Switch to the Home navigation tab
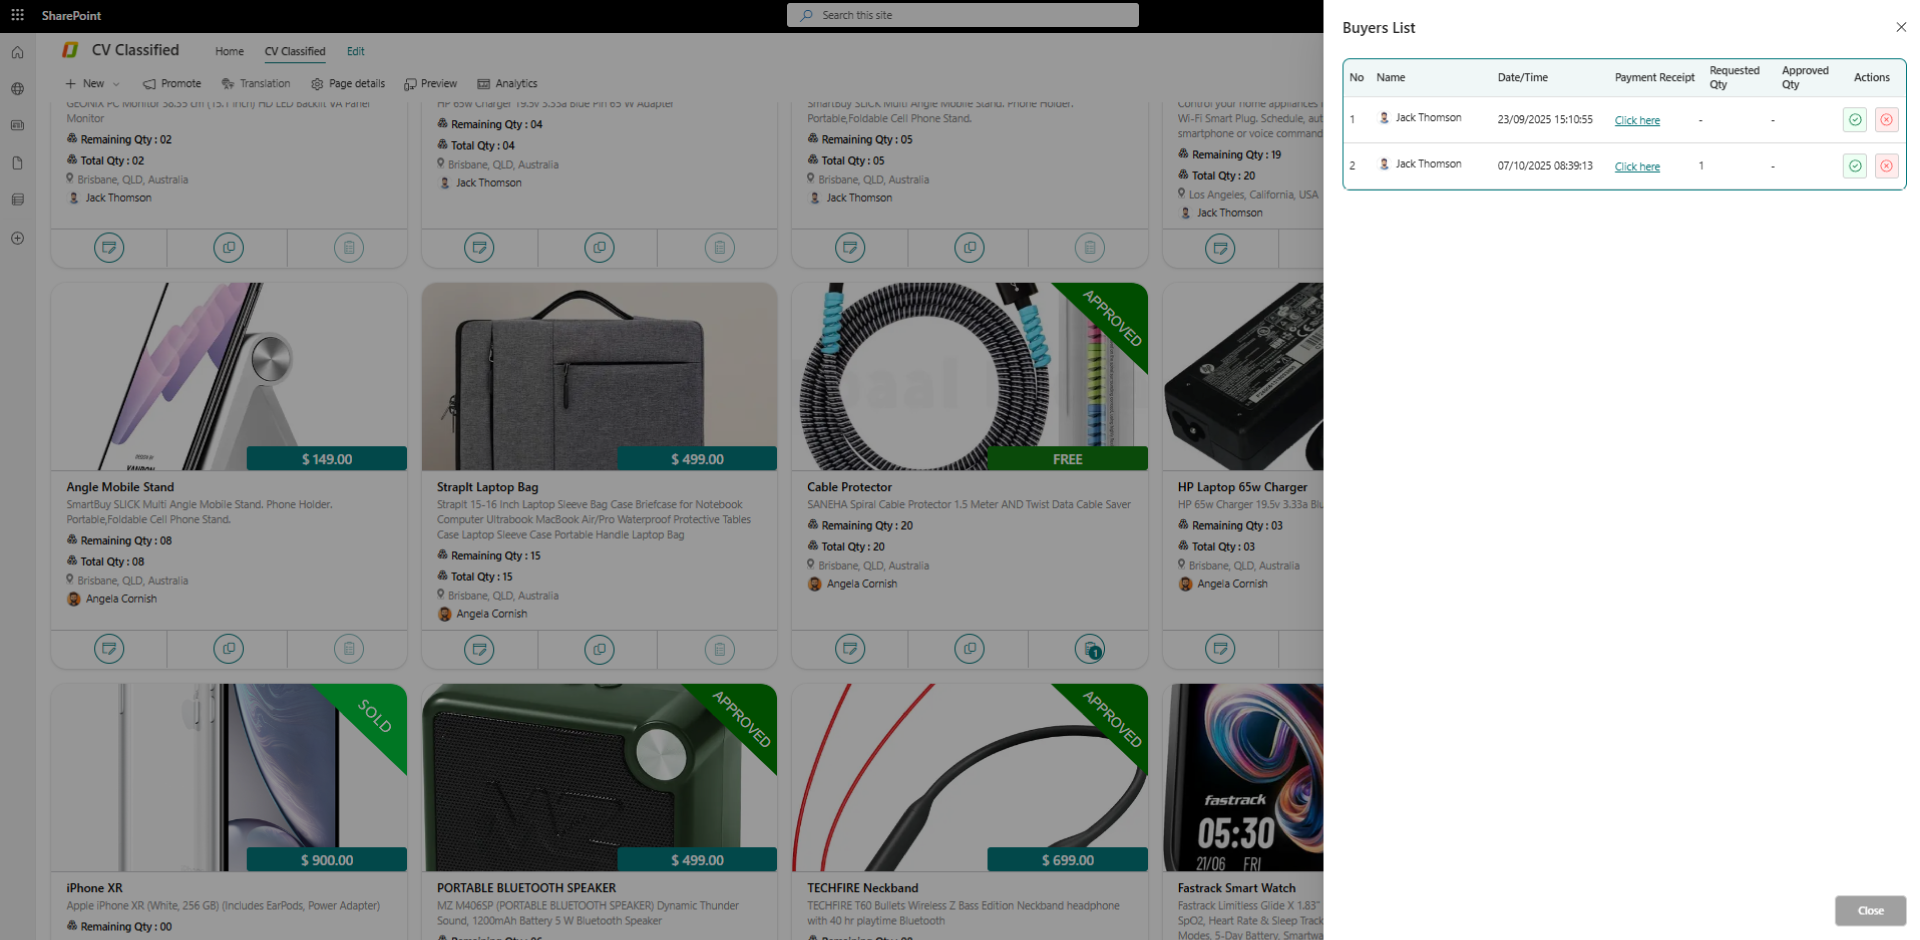 [x=229, y=51]
